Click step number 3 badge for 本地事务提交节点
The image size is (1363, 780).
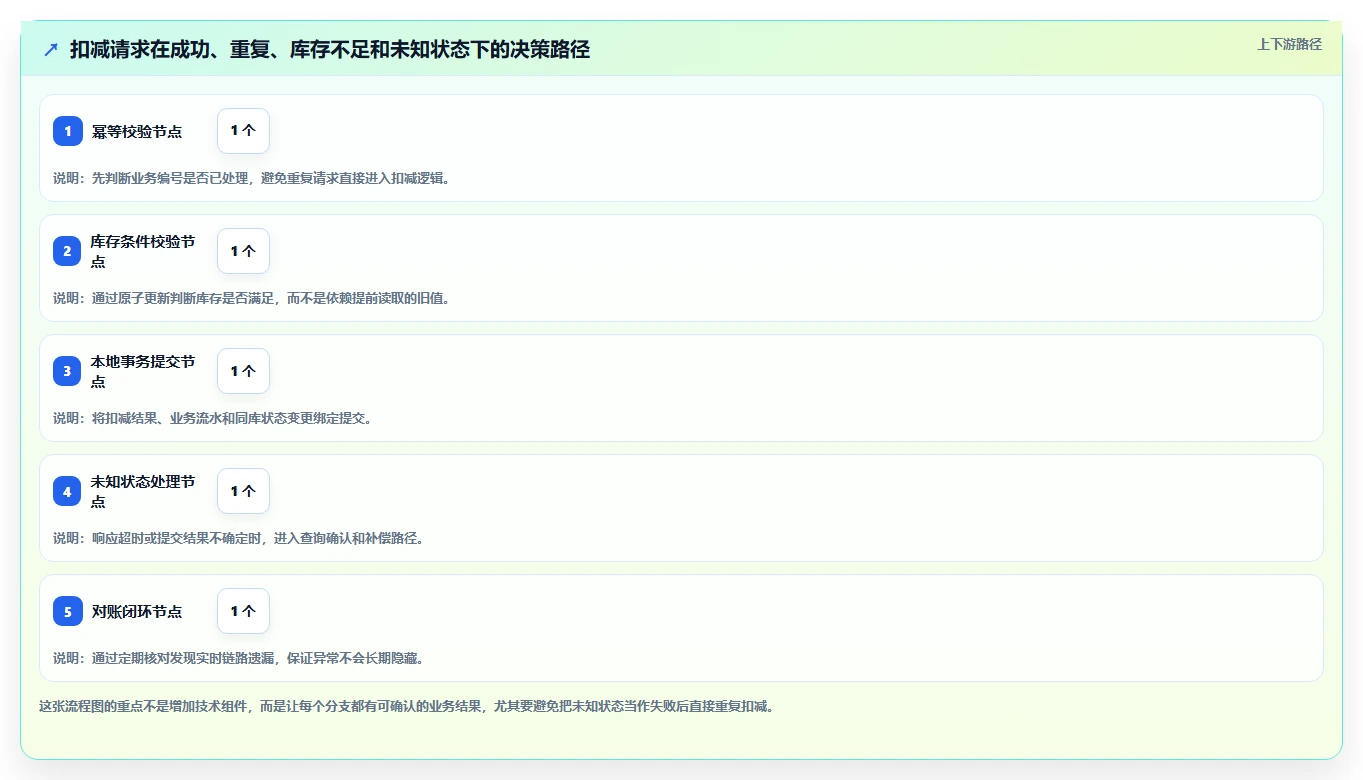pos(68,371)
